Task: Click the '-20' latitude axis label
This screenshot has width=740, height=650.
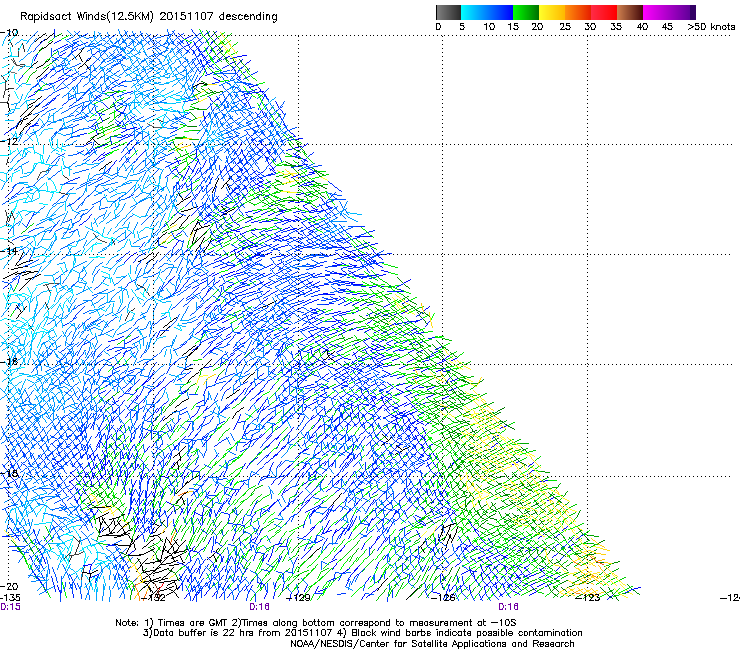Action: [9, 586]
